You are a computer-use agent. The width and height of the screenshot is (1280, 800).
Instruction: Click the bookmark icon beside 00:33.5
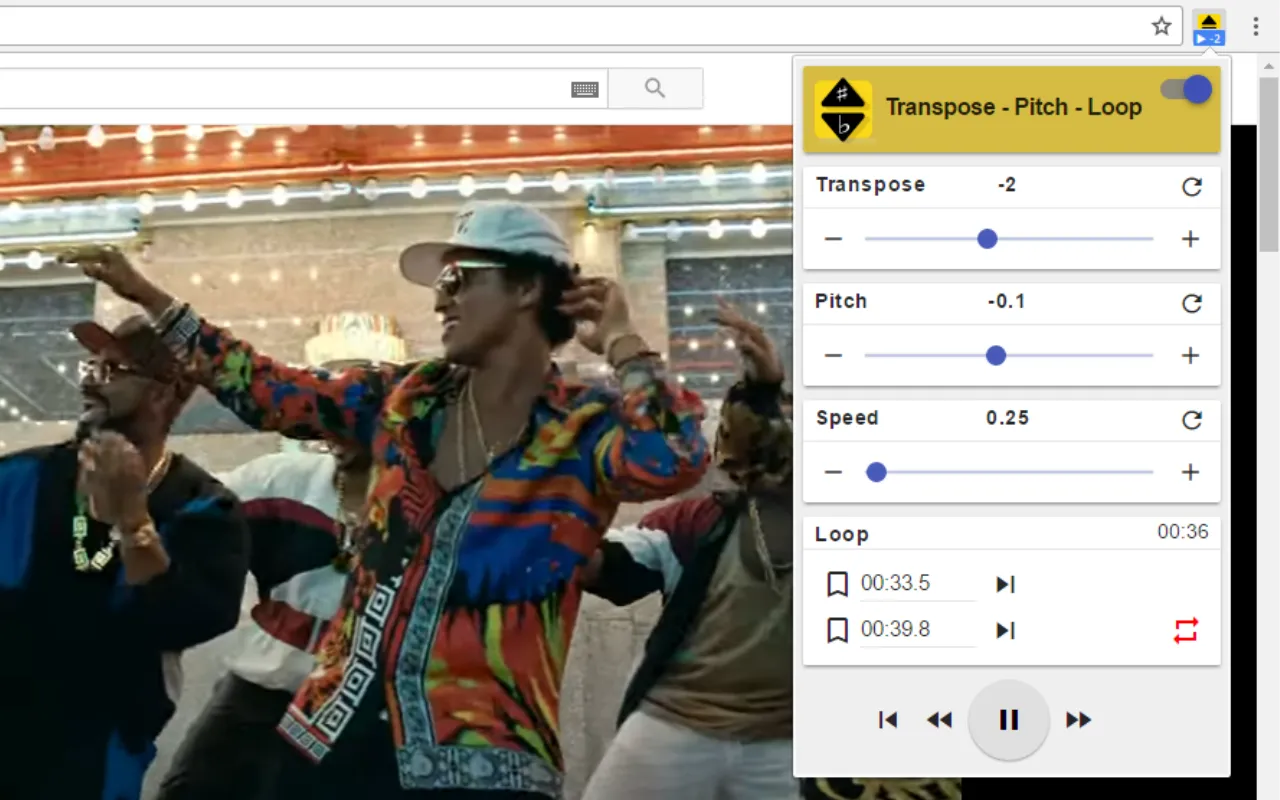837,583
